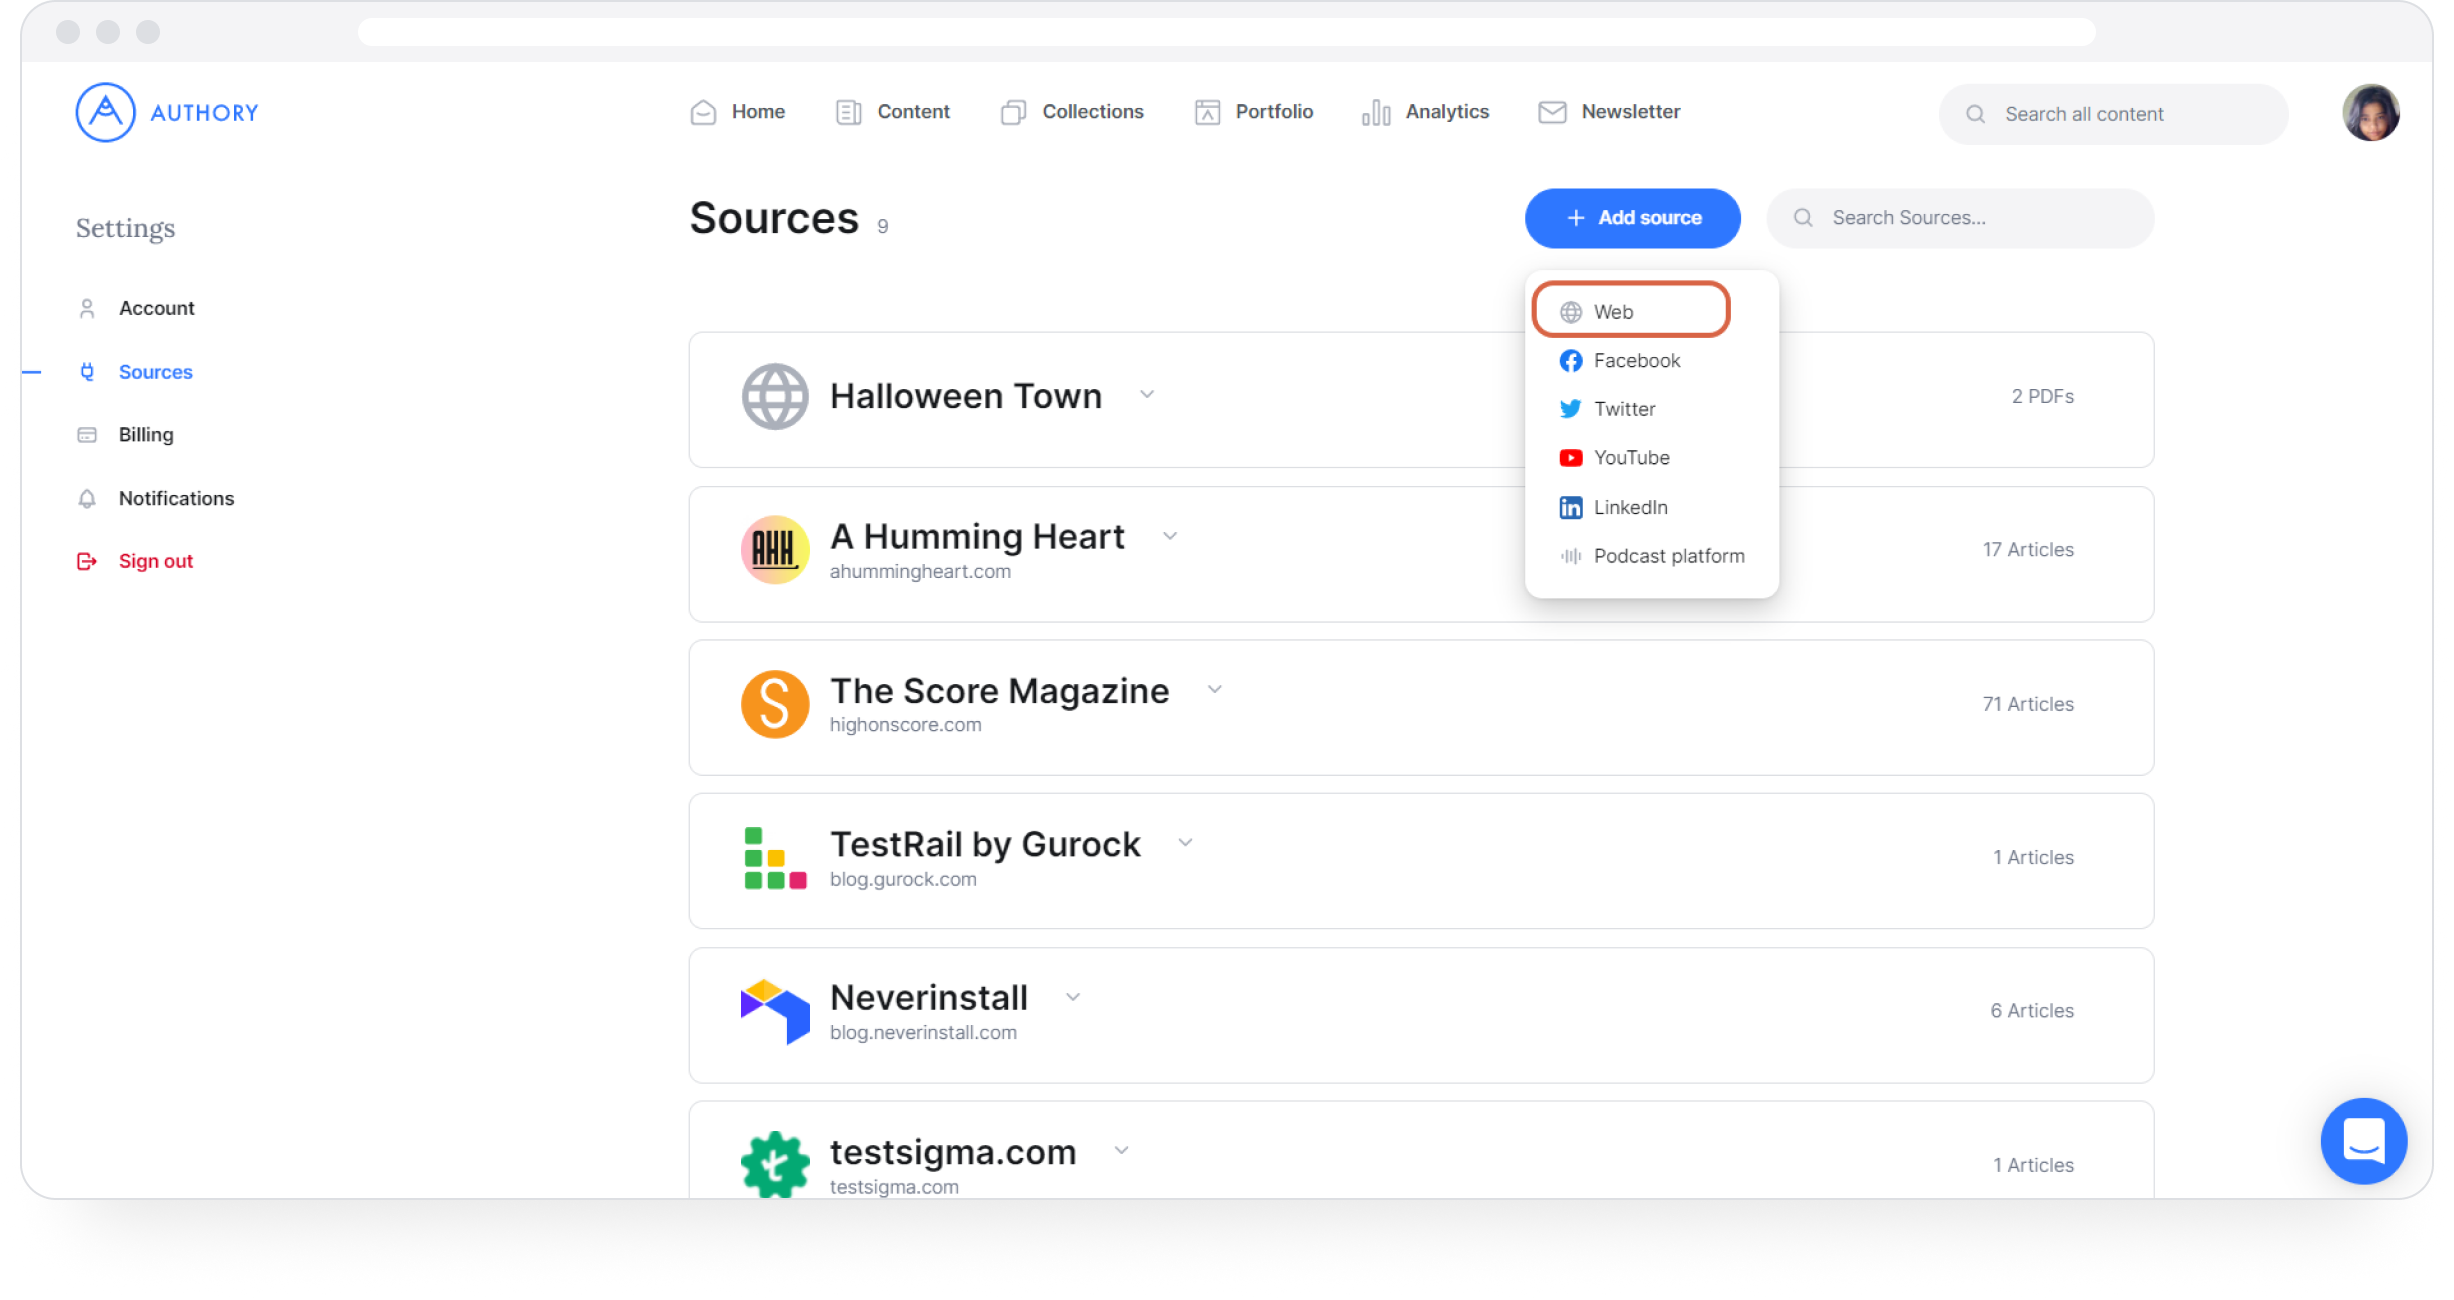This screenshot has width=2454, height=1300.
Task: Choose LinkedIn as a source
Action: 1613,507
